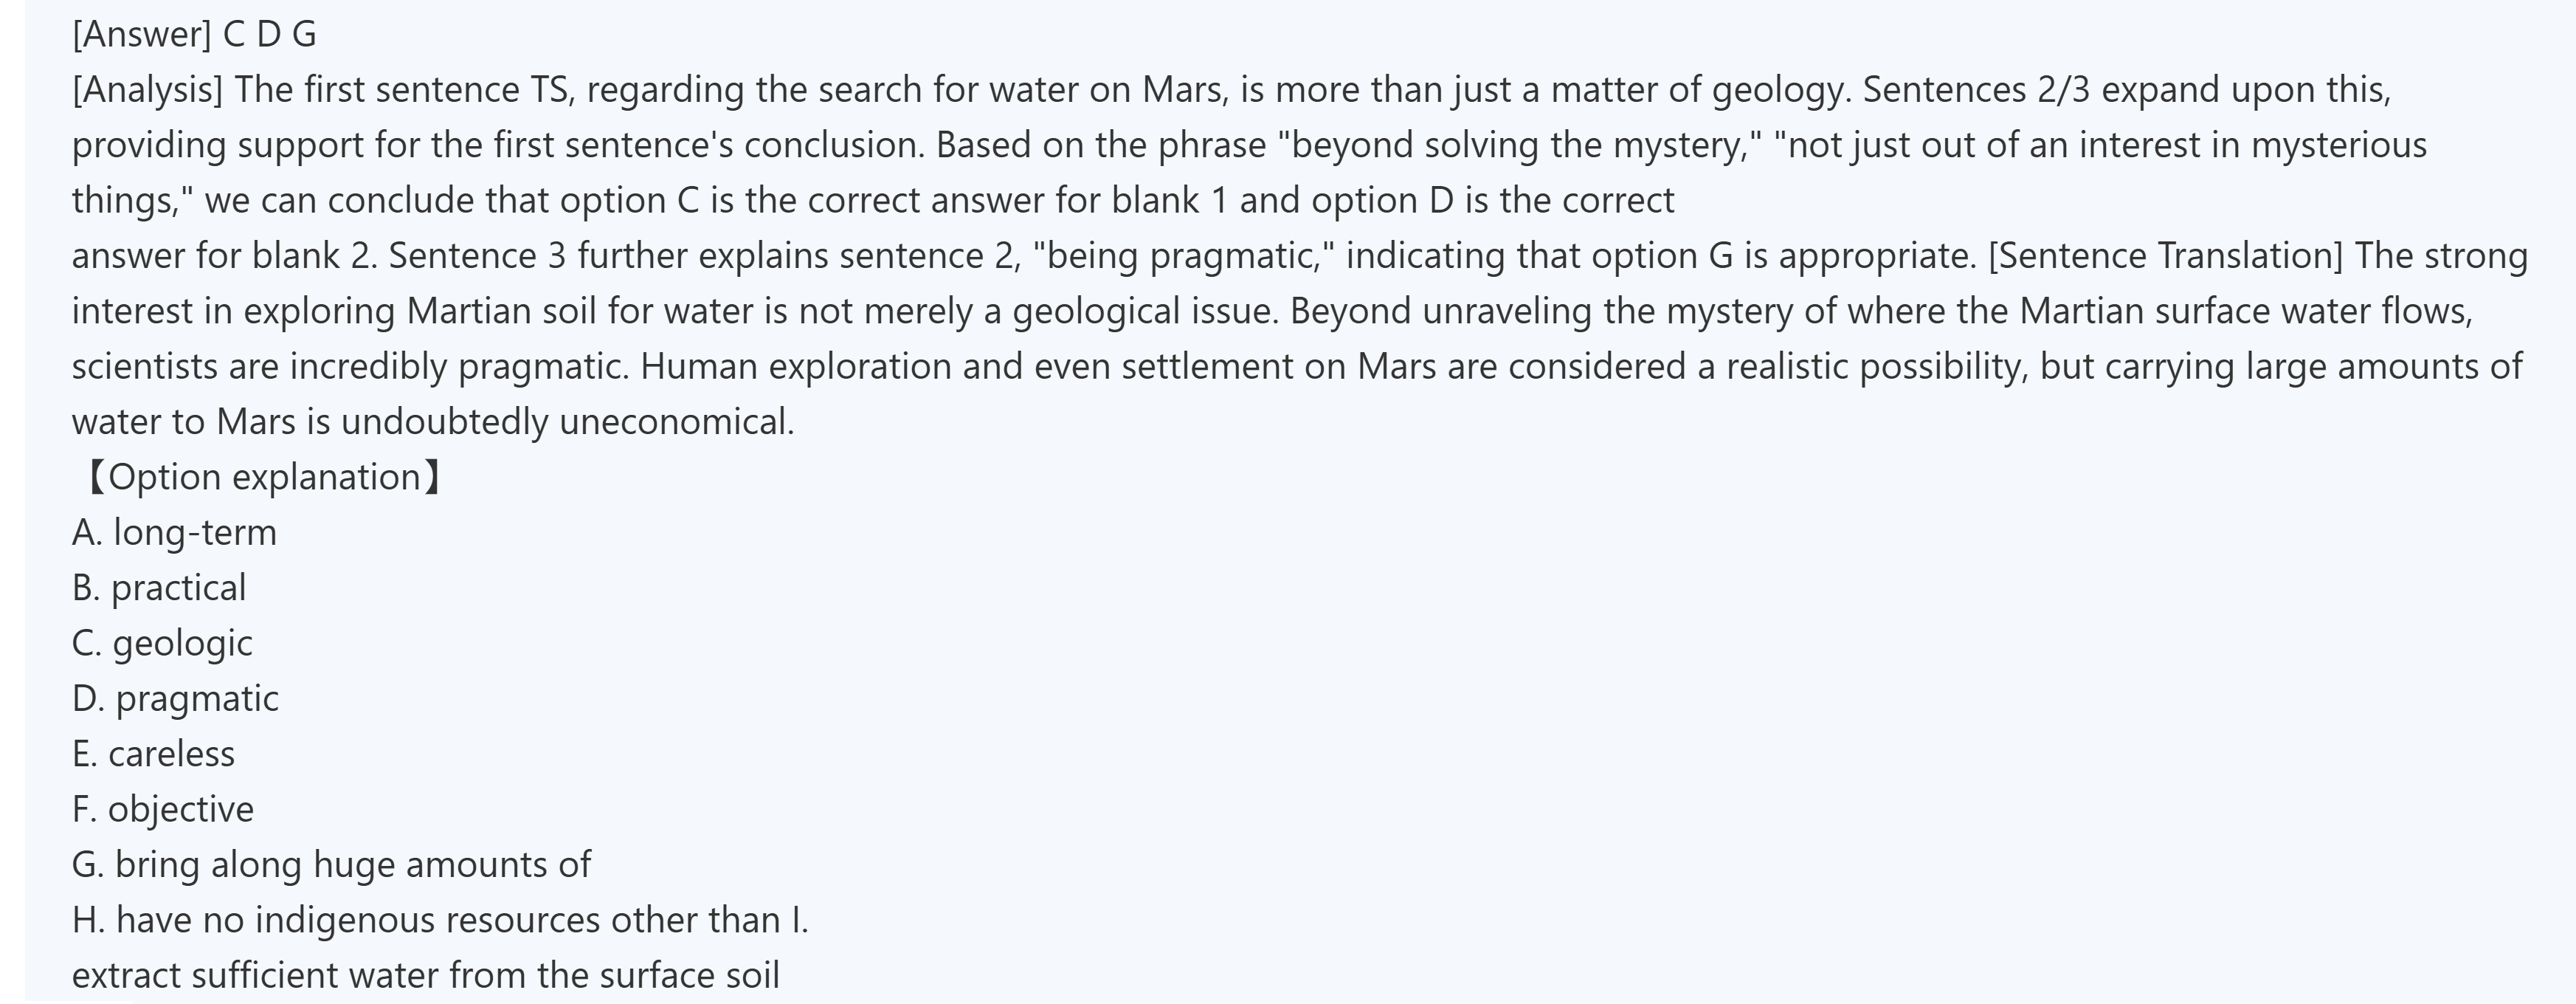This screenshot has width=2576, height=1004.
Task: Pick option "E. careless"
Action: [153, 754]
